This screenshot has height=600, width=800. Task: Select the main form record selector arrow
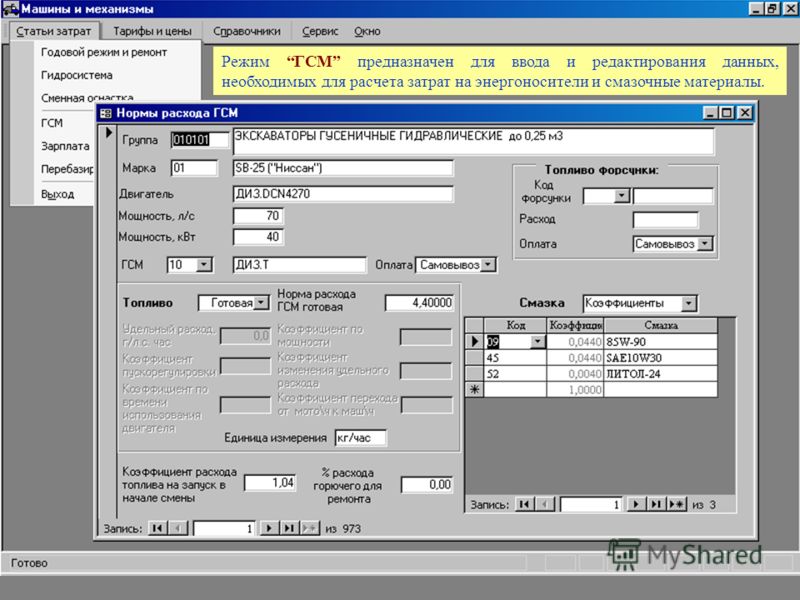point(109,133)
